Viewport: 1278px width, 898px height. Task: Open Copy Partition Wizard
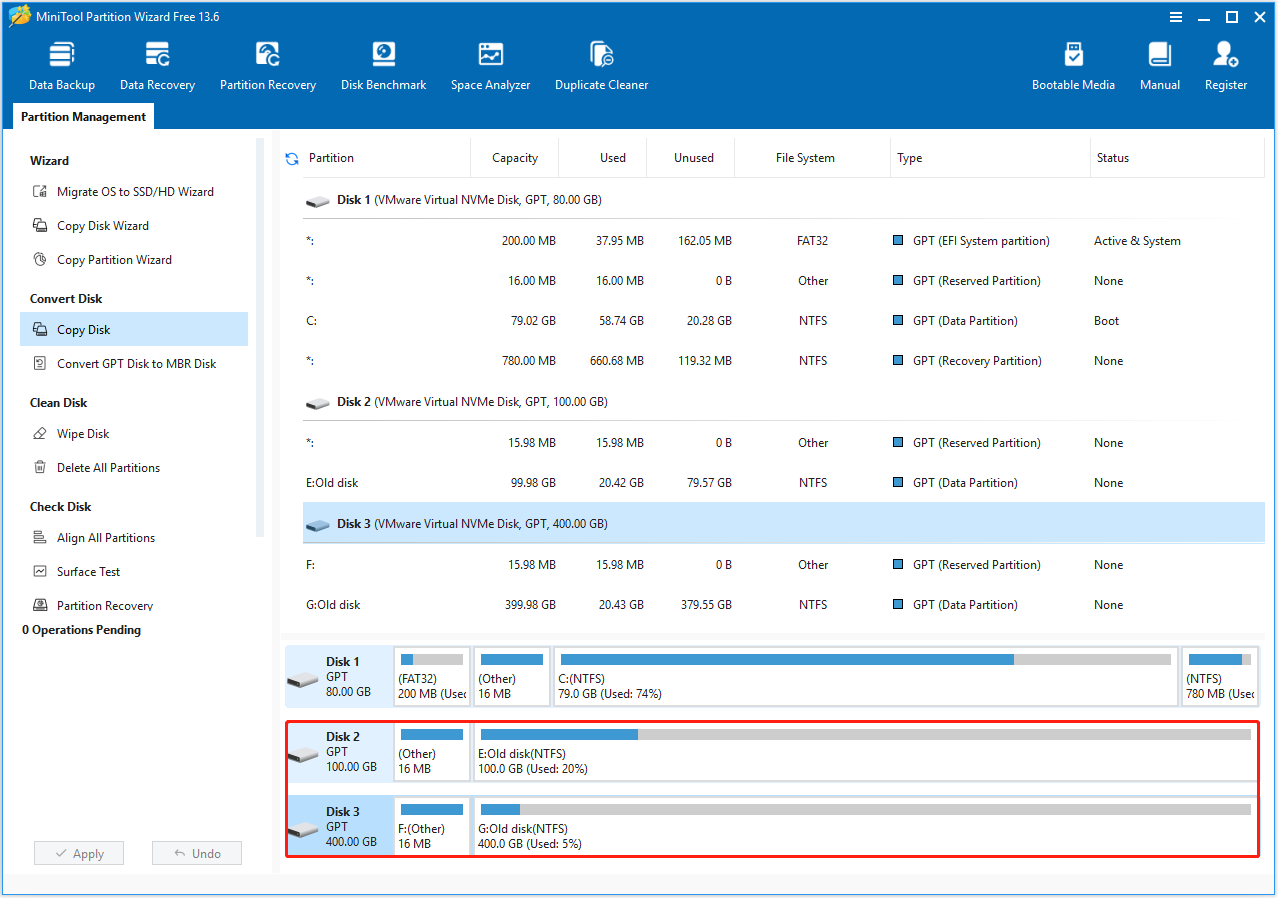[134, 260]
